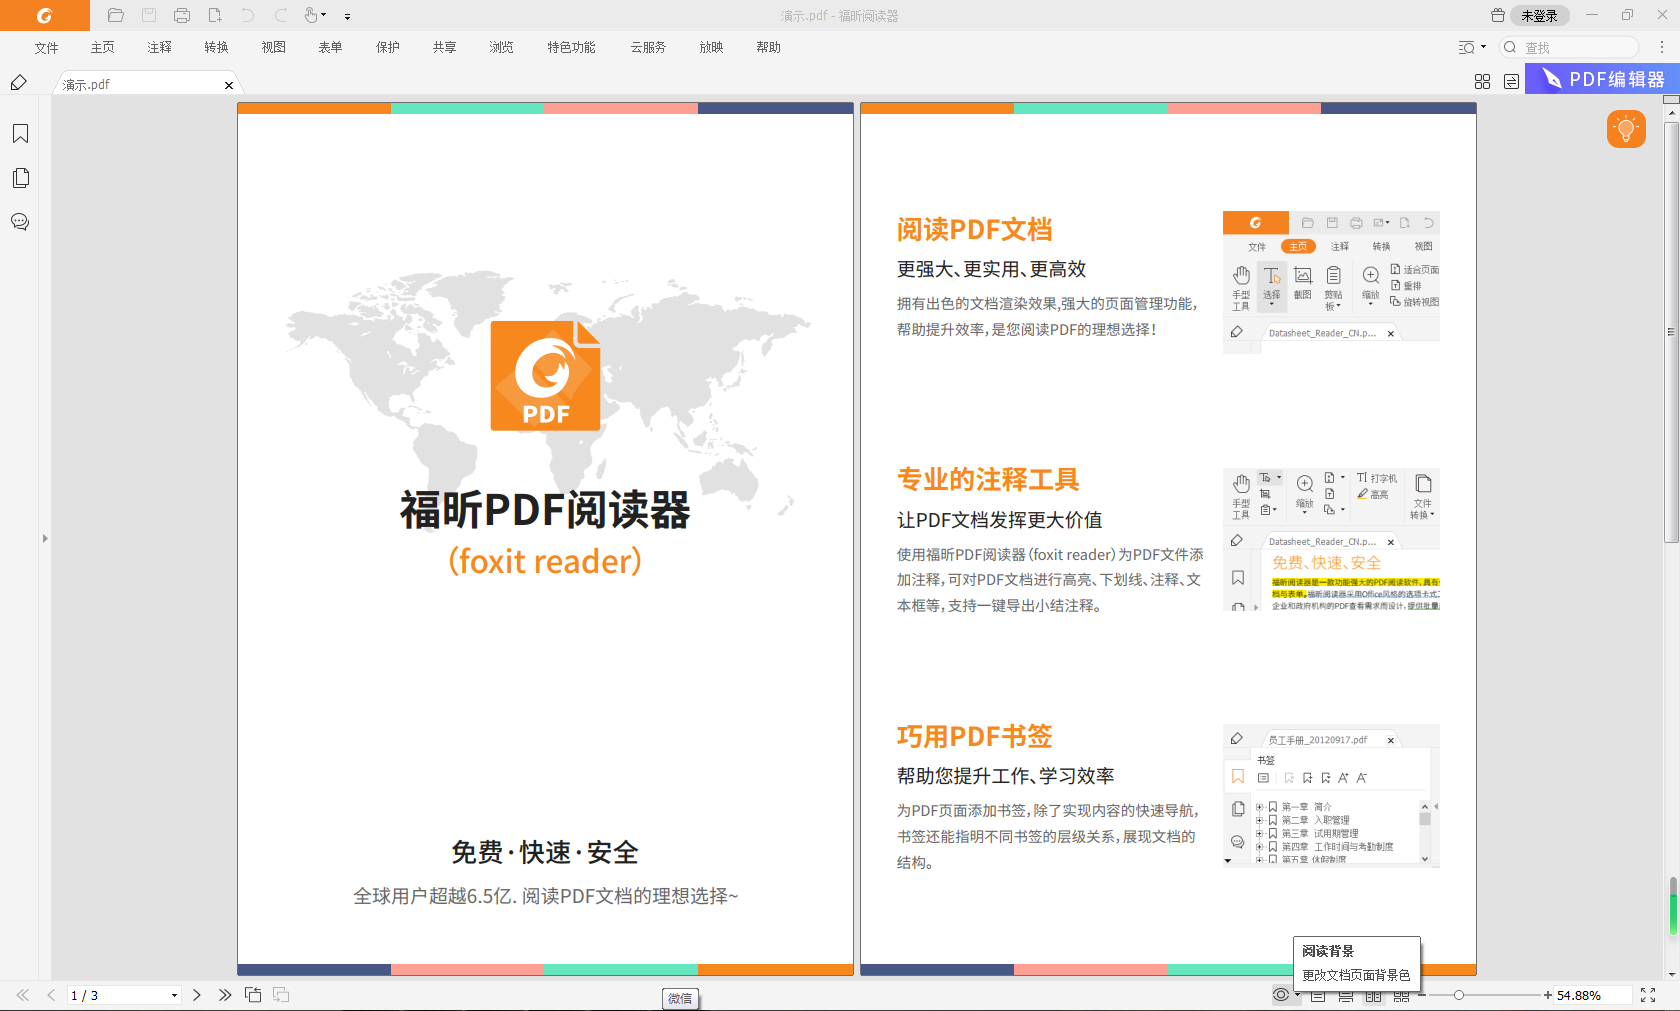Expand the Hand tool dropdown arrow
This screenshot has width=1680, height=1011.
click(x=324, y=16)
